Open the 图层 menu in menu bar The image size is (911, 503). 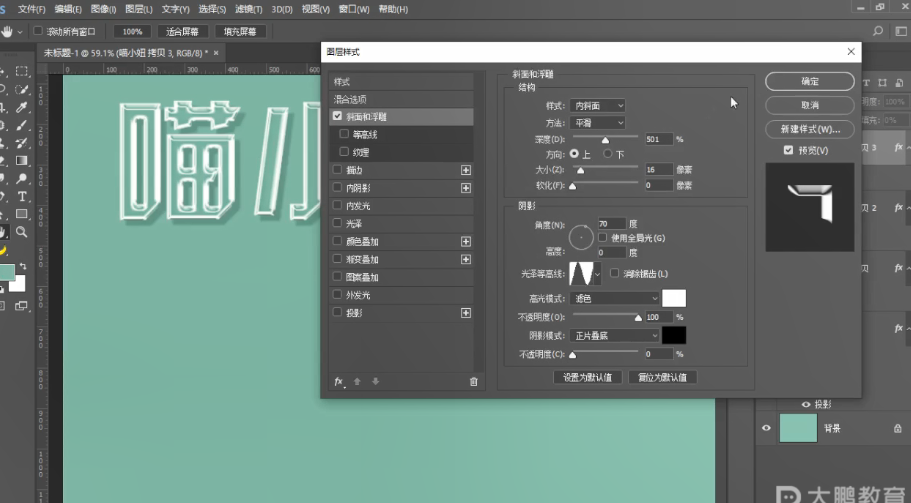(x=138, y=9)
